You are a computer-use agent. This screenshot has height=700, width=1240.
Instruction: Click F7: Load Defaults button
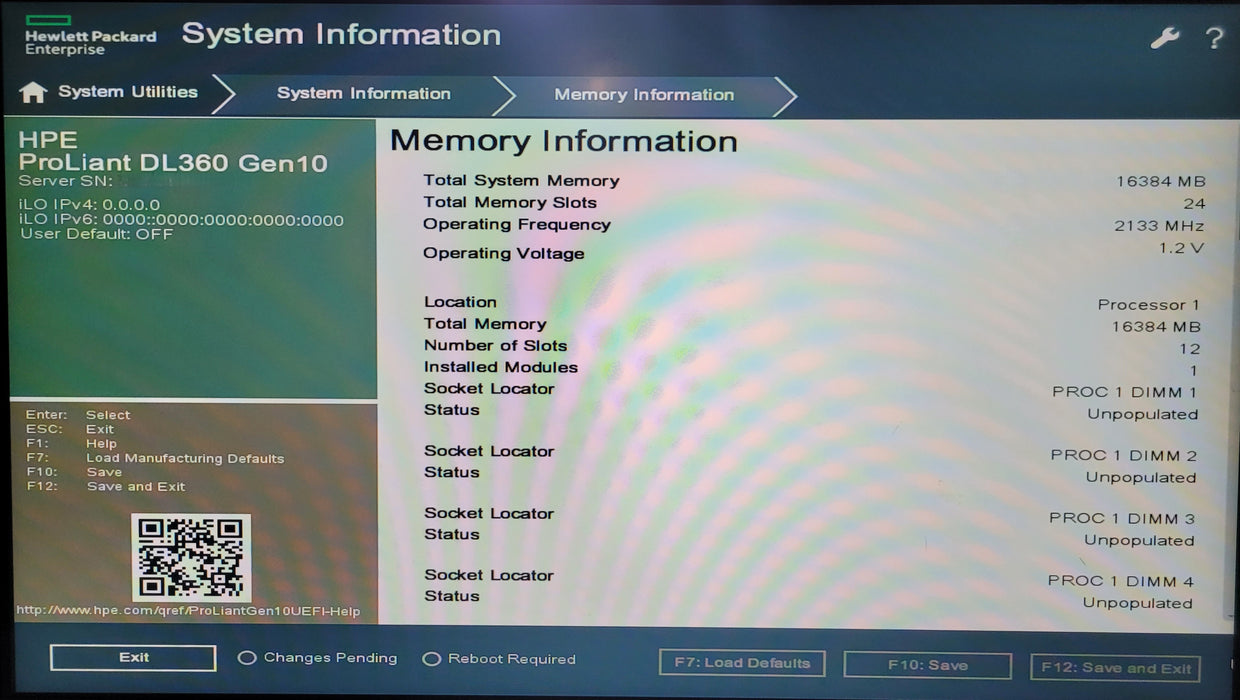click(x=742, y=663)
